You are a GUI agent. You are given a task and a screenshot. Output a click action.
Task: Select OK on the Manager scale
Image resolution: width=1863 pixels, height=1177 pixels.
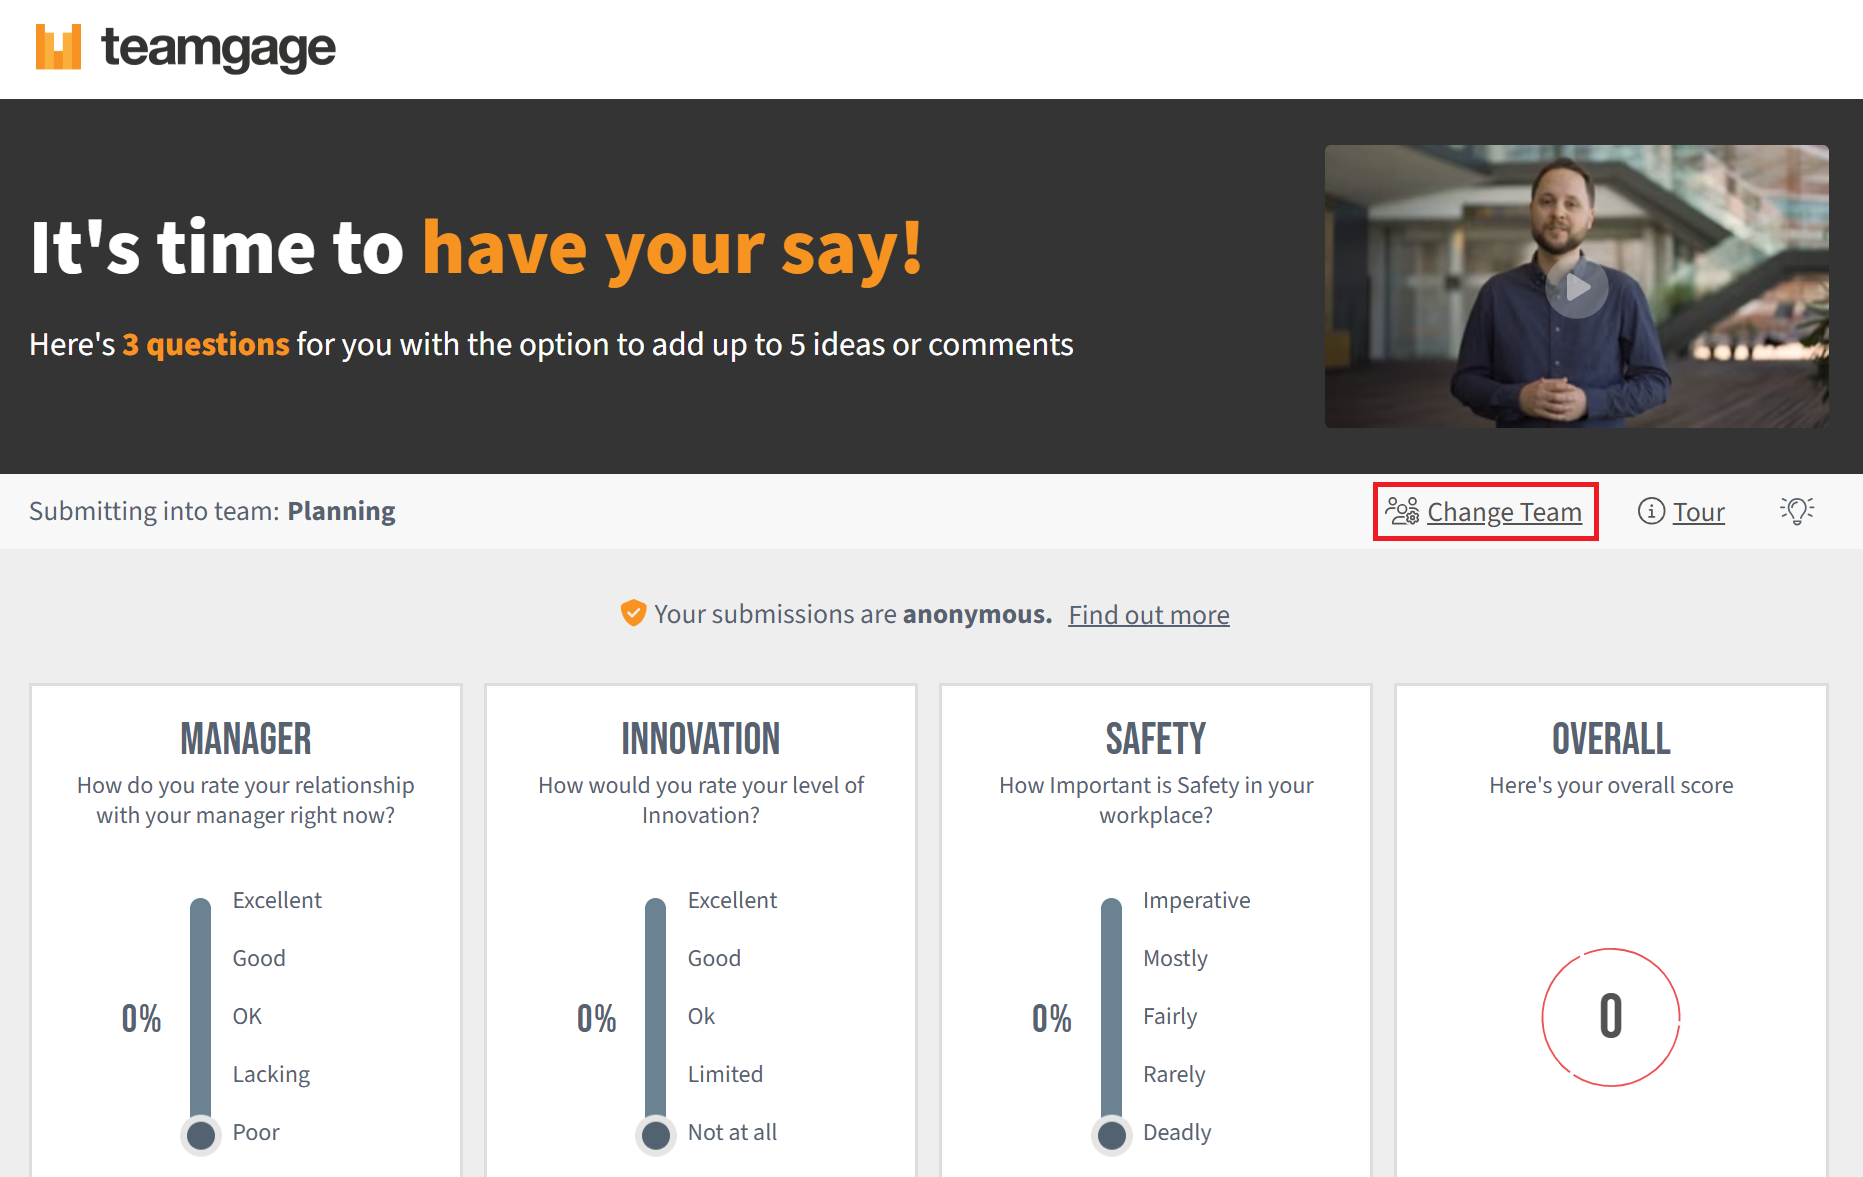(x=247, y=1016)
